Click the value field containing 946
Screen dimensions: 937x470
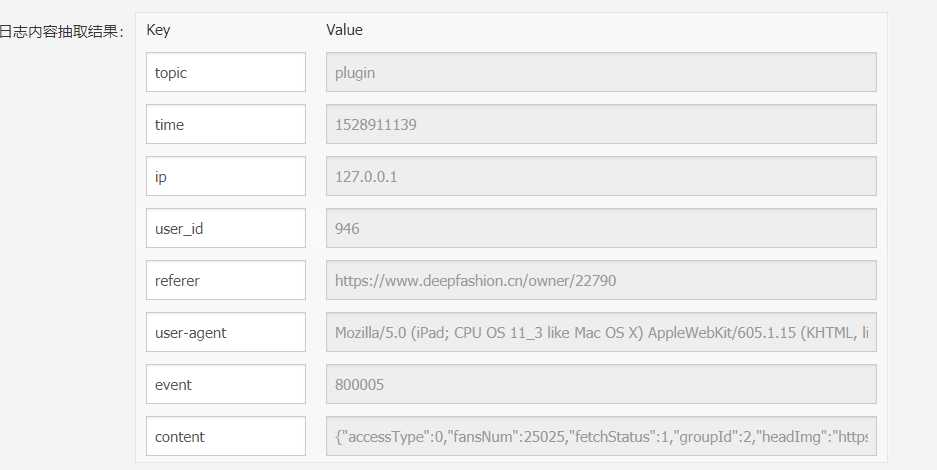(x=600, y=229)
